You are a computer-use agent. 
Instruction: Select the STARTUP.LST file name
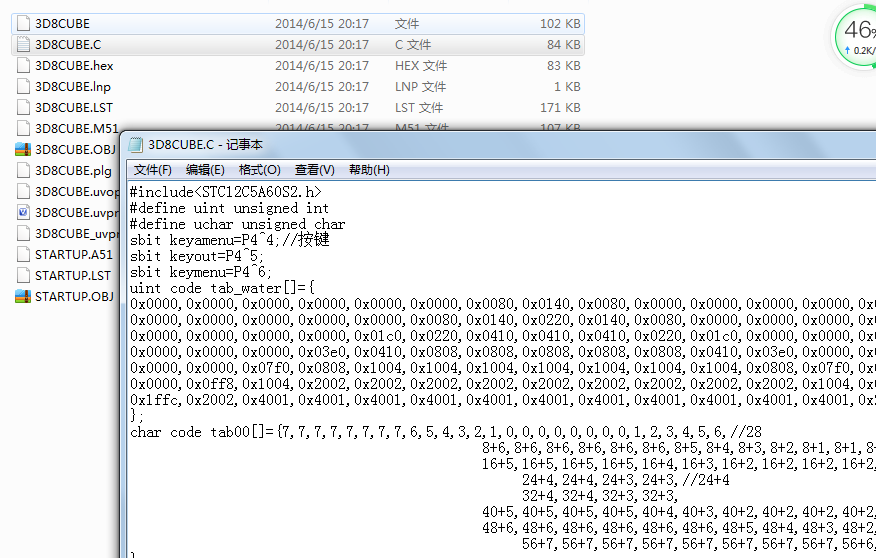[73, 276]
